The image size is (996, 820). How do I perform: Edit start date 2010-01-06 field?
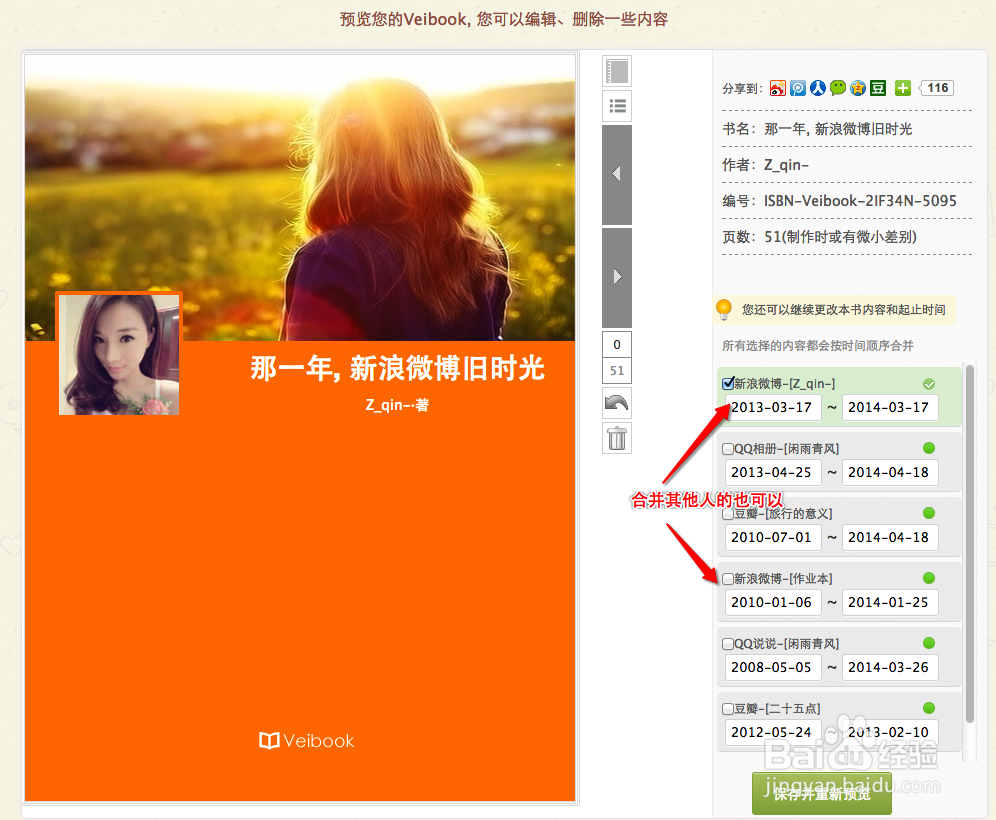tap(772, 602)
